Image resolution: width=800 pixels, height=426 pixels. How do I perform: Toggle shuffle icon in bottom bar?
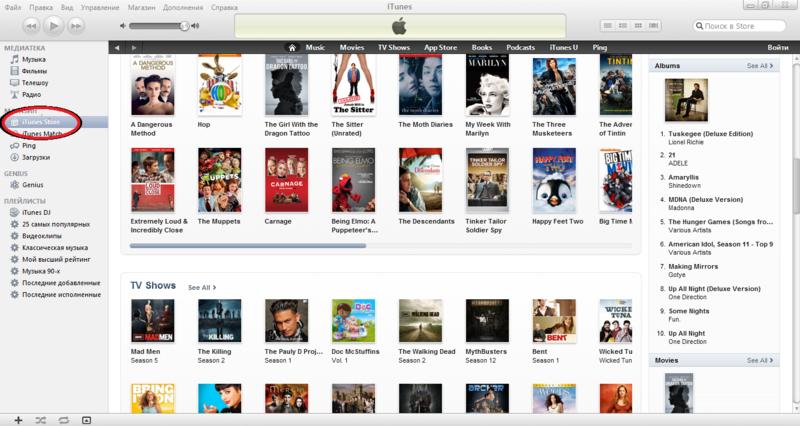coord(40,420)
